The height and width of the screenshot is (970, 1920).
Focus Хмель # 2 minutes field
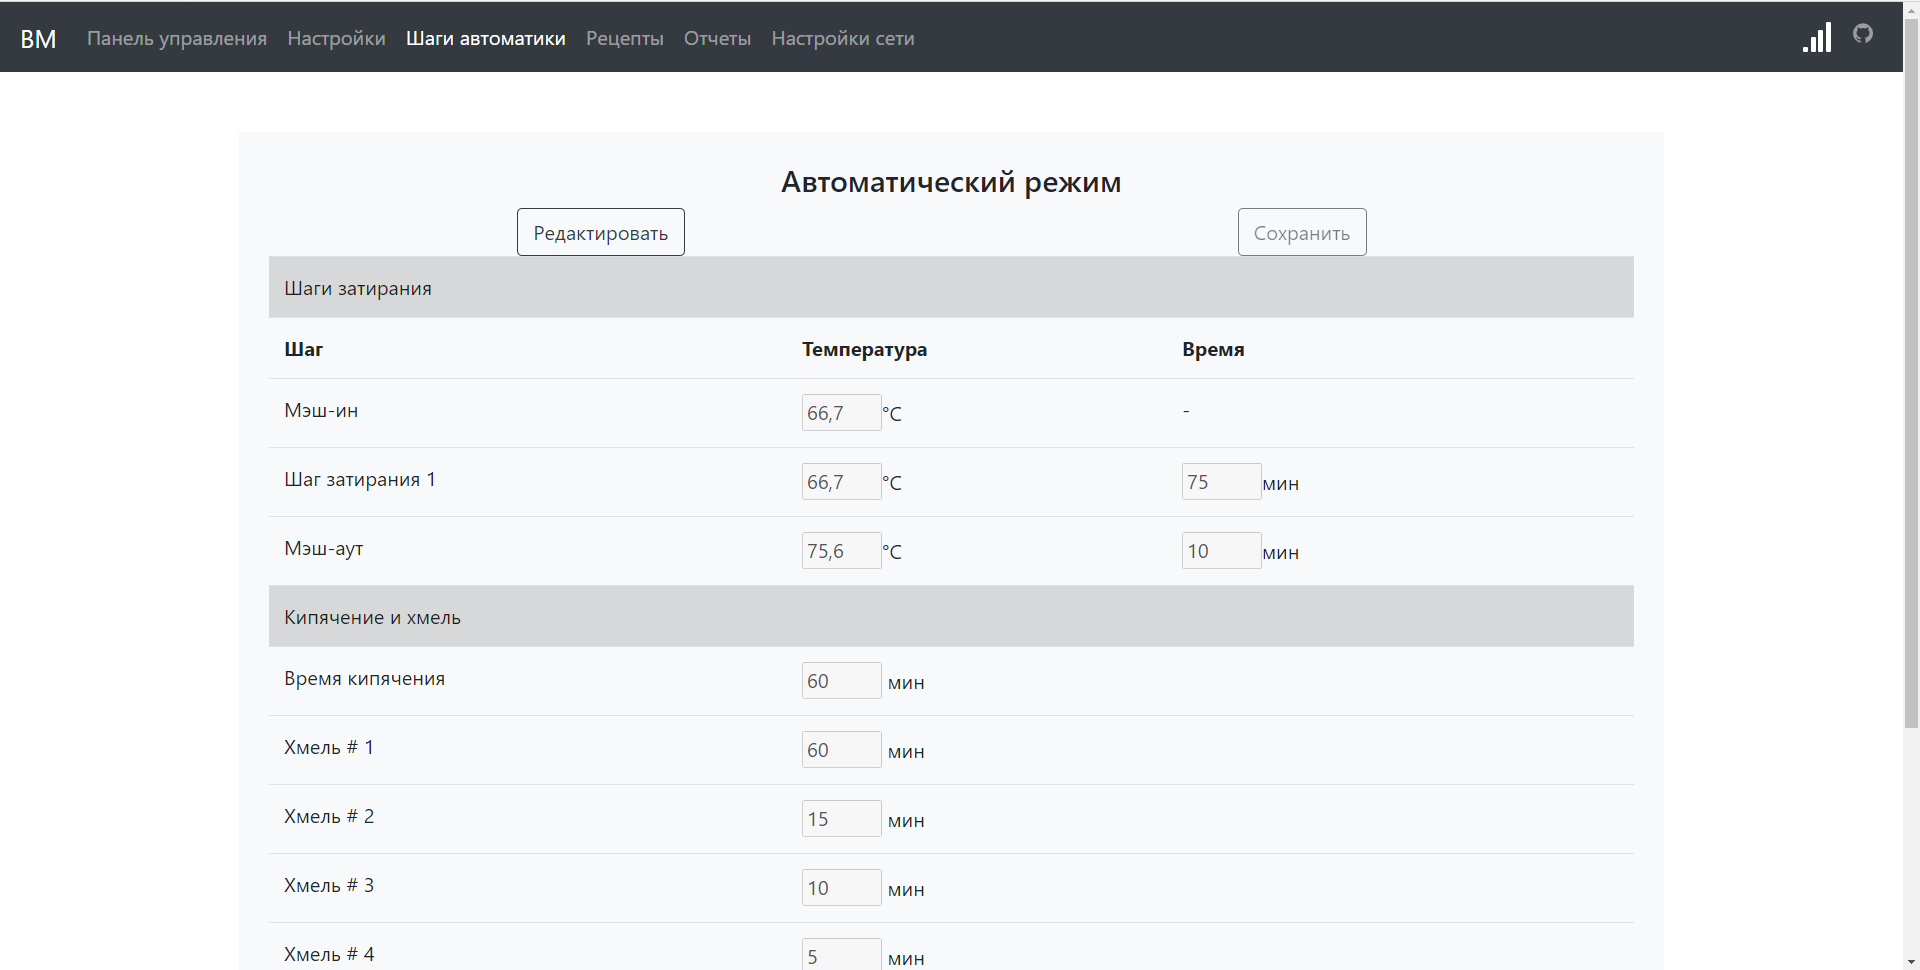pos(841,818)
